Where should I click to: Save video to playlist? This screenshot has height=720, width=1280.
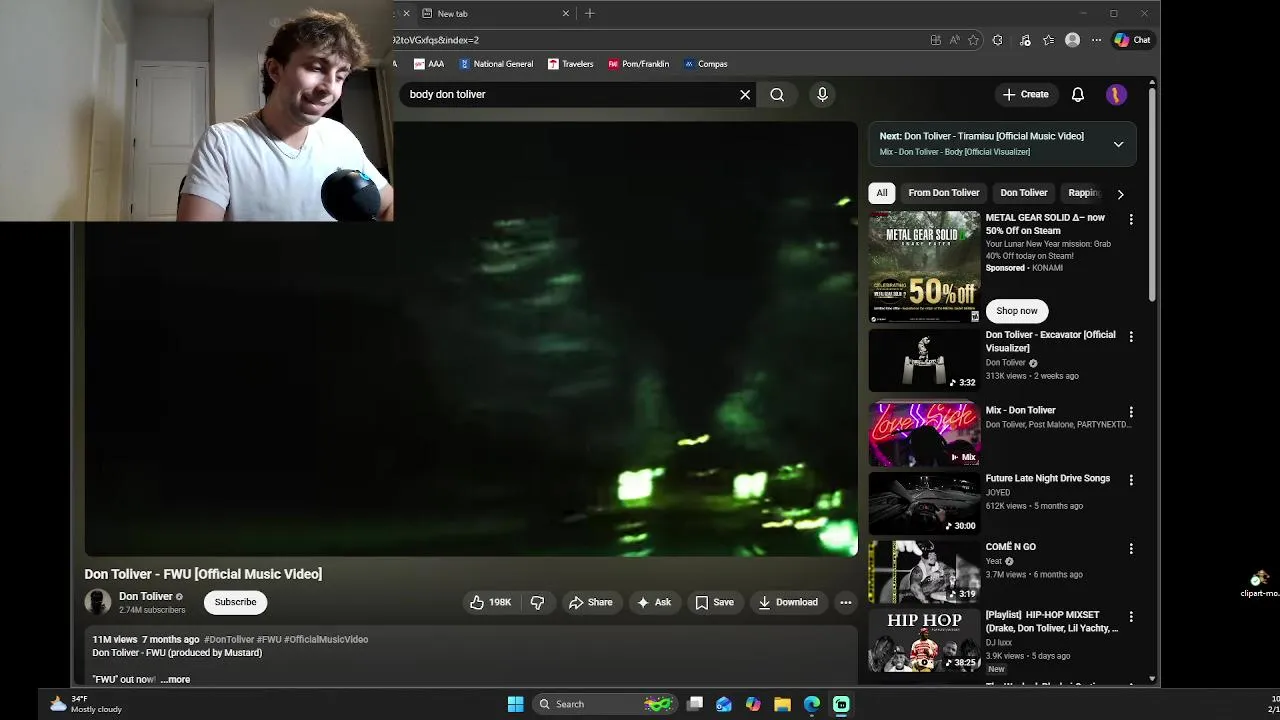pos(715,602)
